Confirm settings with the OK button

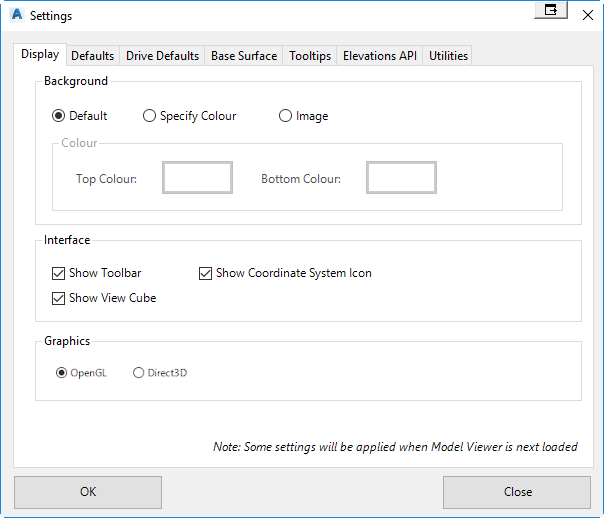click(88, 492)
